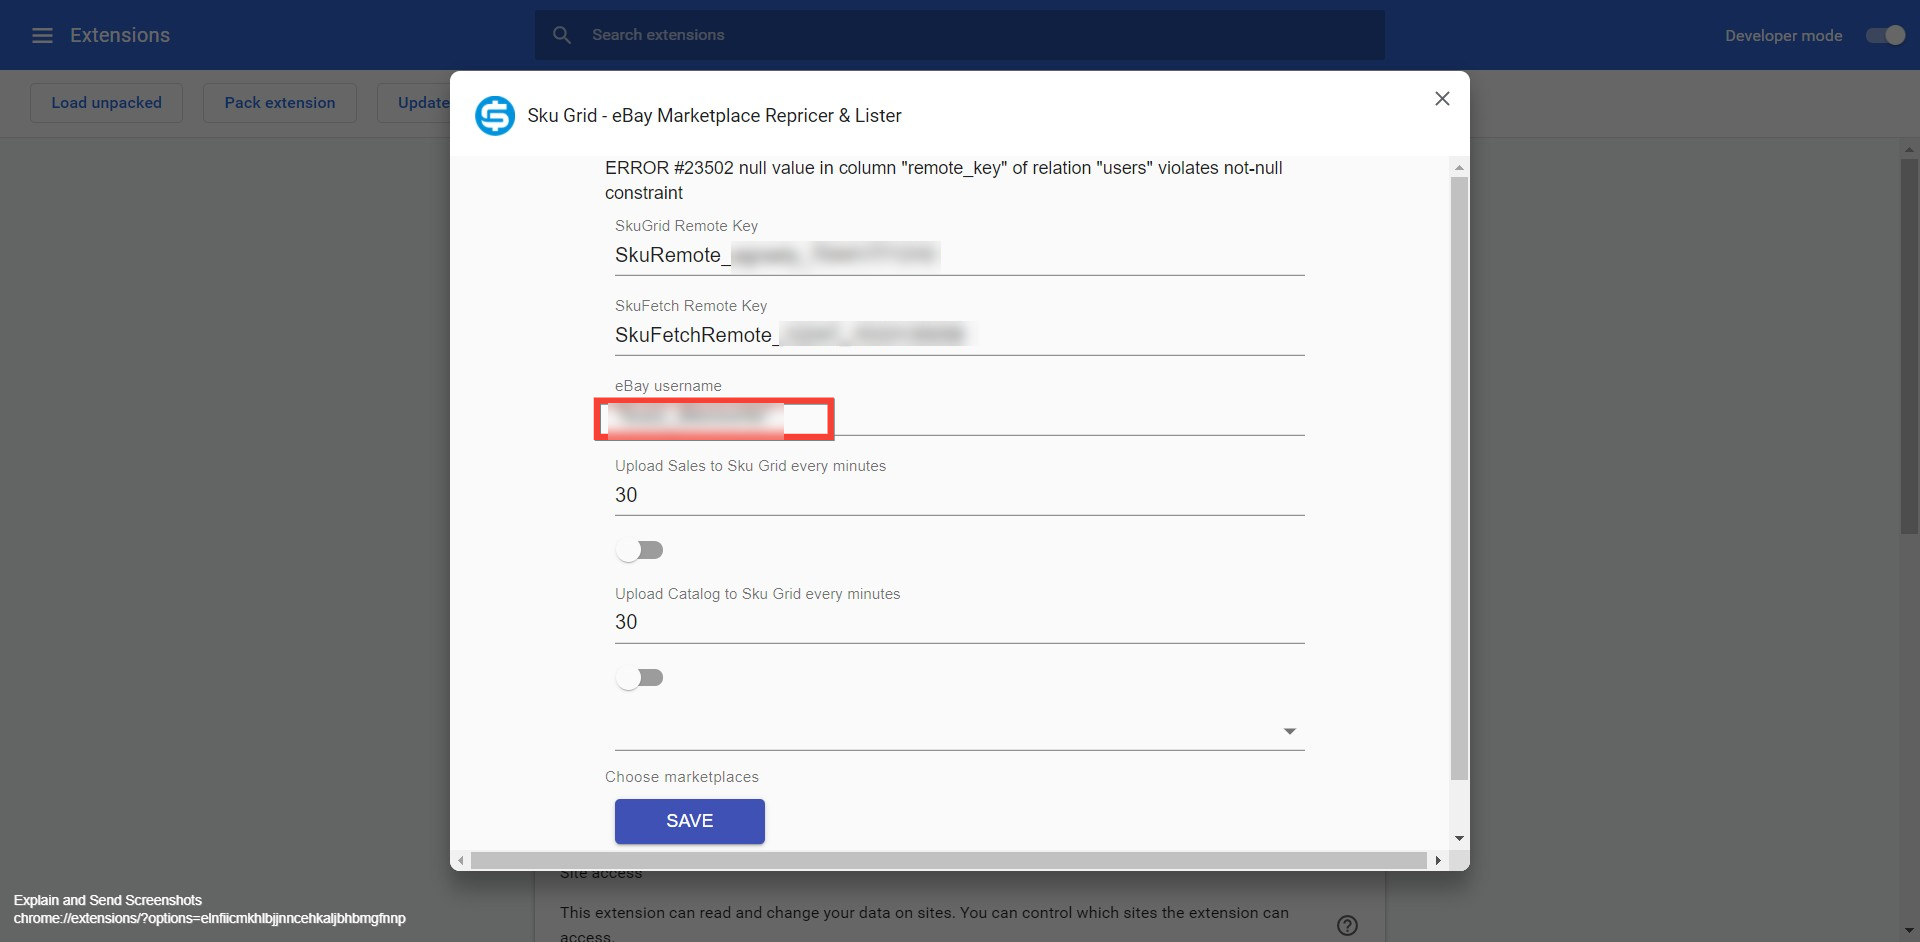Viewport: 1920px width, 942px height.
Task: Click dialog horizontal scrollbar left arrow
Action: [461, 861]
